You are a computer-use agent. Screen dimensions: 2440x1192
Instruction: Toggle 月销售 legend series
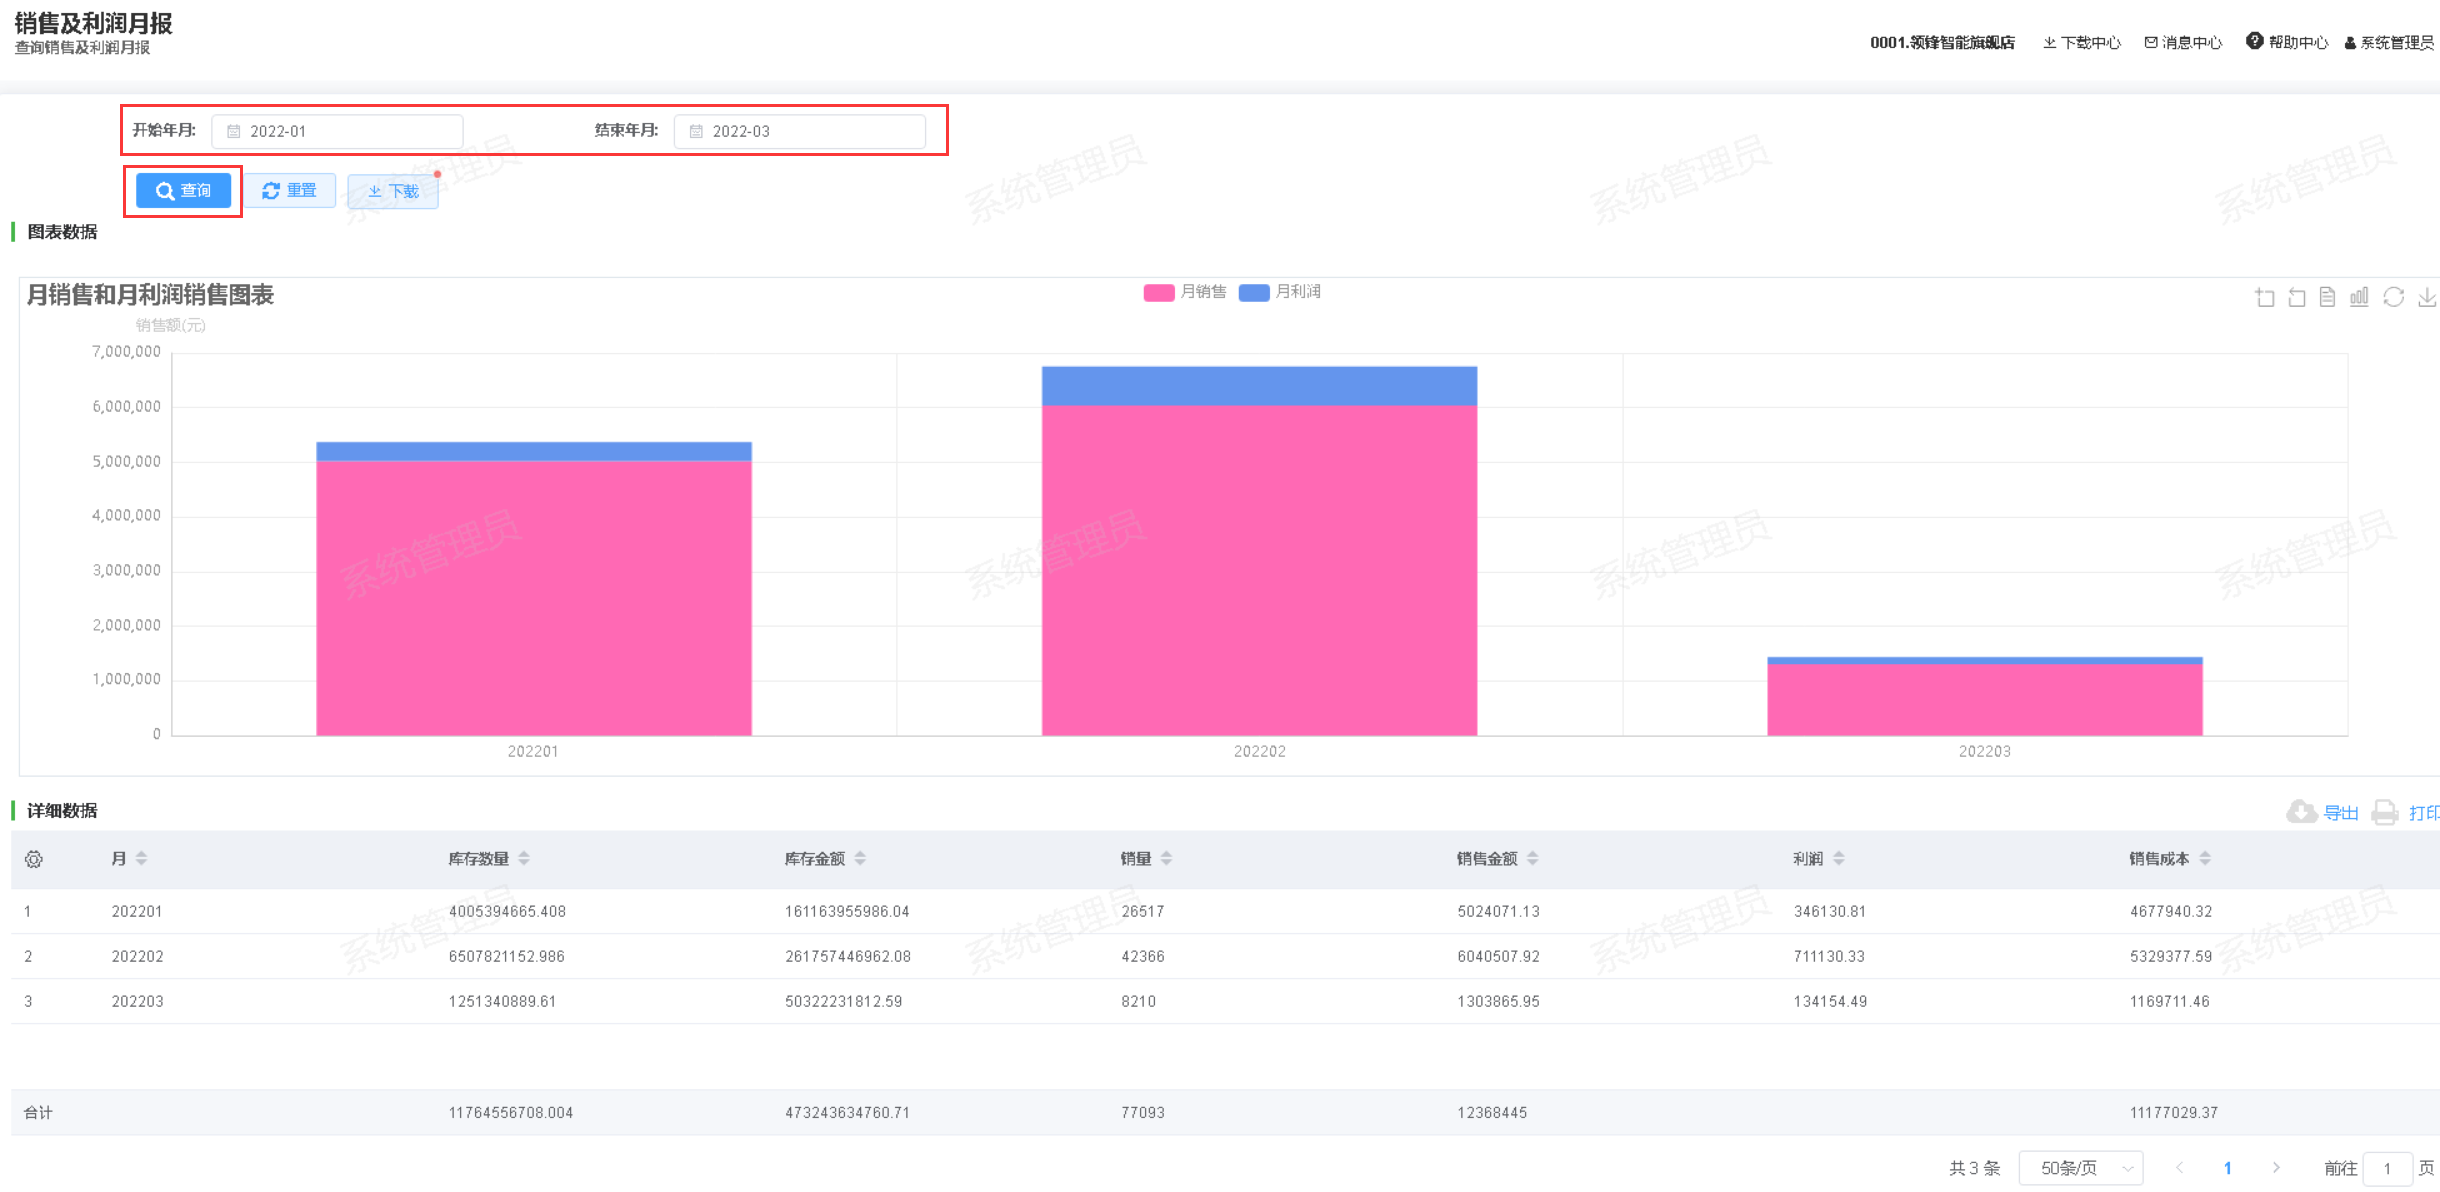tap(1185, 292)
